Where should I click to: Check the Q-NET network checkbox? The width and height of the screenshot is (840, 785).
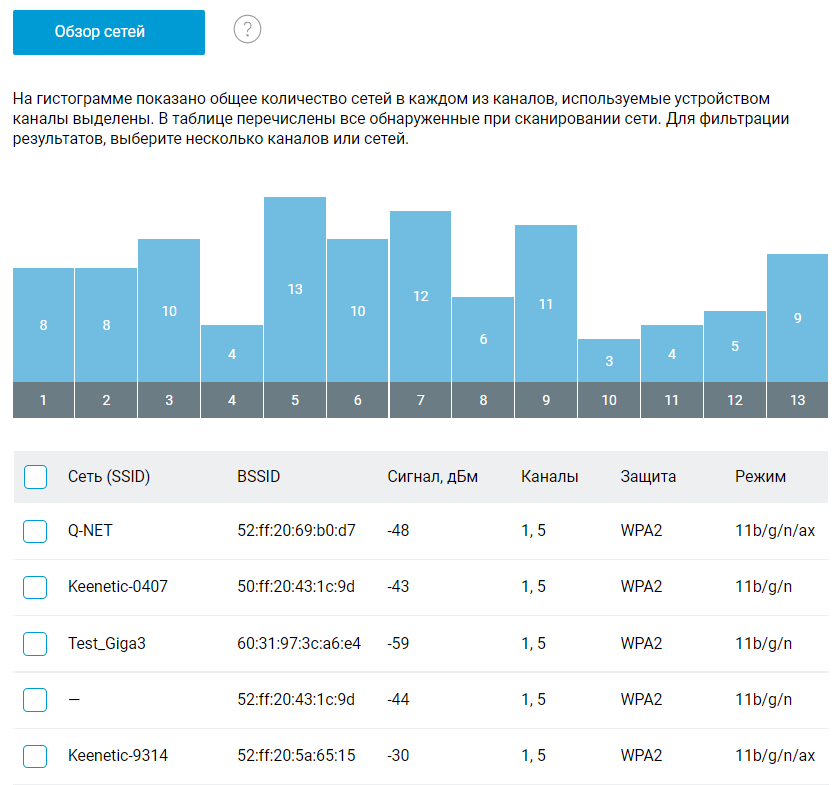pos(36,531)
